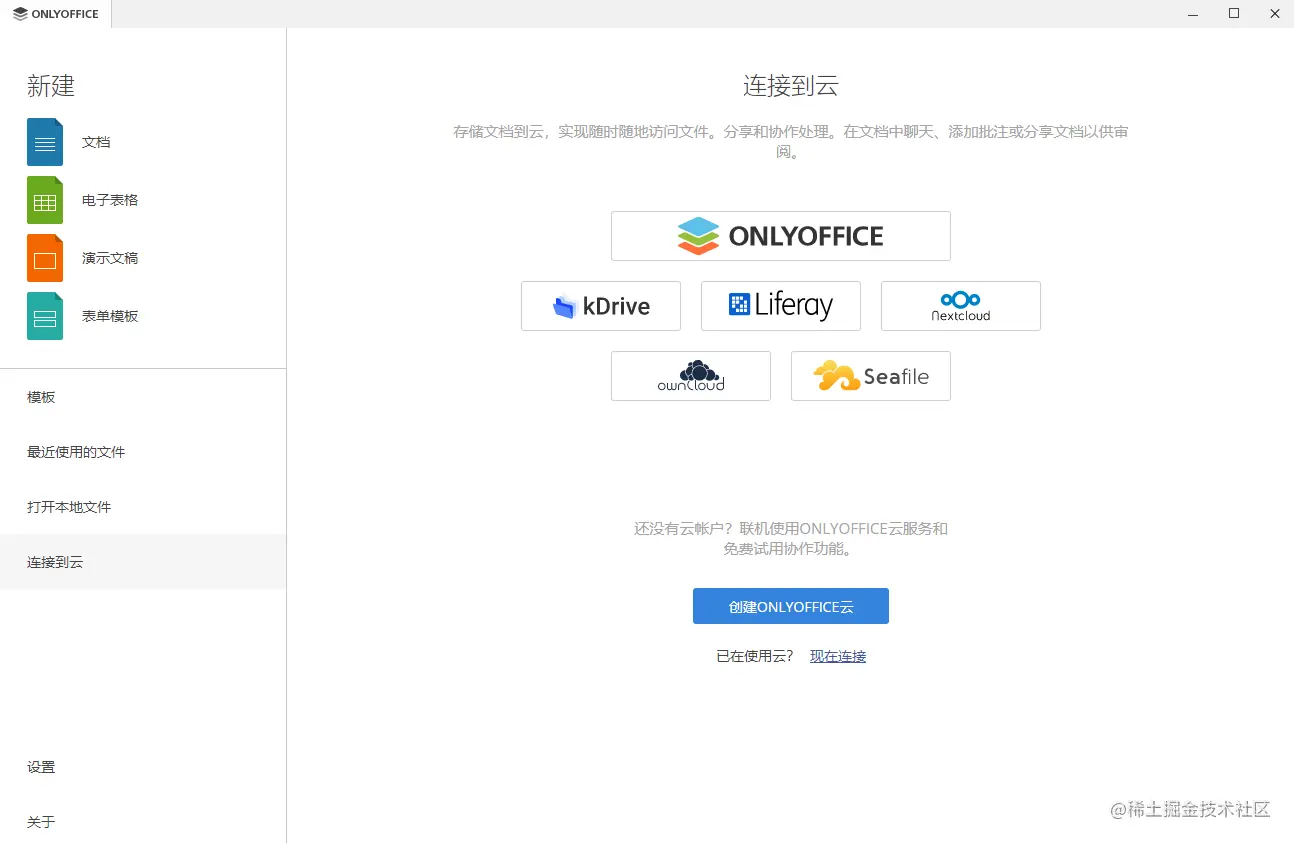The image size is (1294, 843).
Task: Click the 电子表格 label under 新建
Action: (x=110, y=200)
